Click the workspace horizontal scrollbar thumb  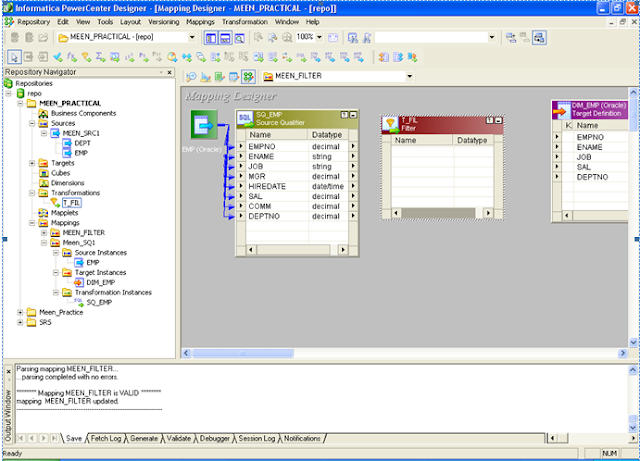[243, 353]
